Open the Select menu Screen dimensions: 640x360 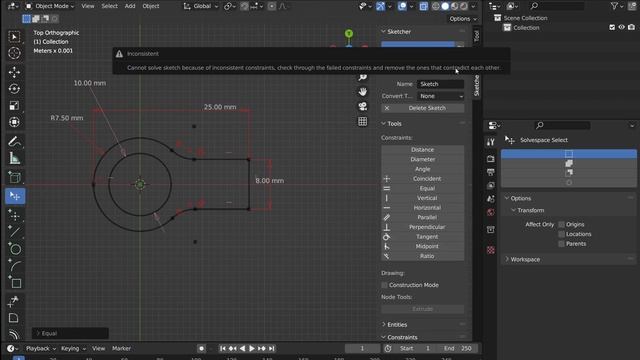pyautogui.click(x=109, y=6)
